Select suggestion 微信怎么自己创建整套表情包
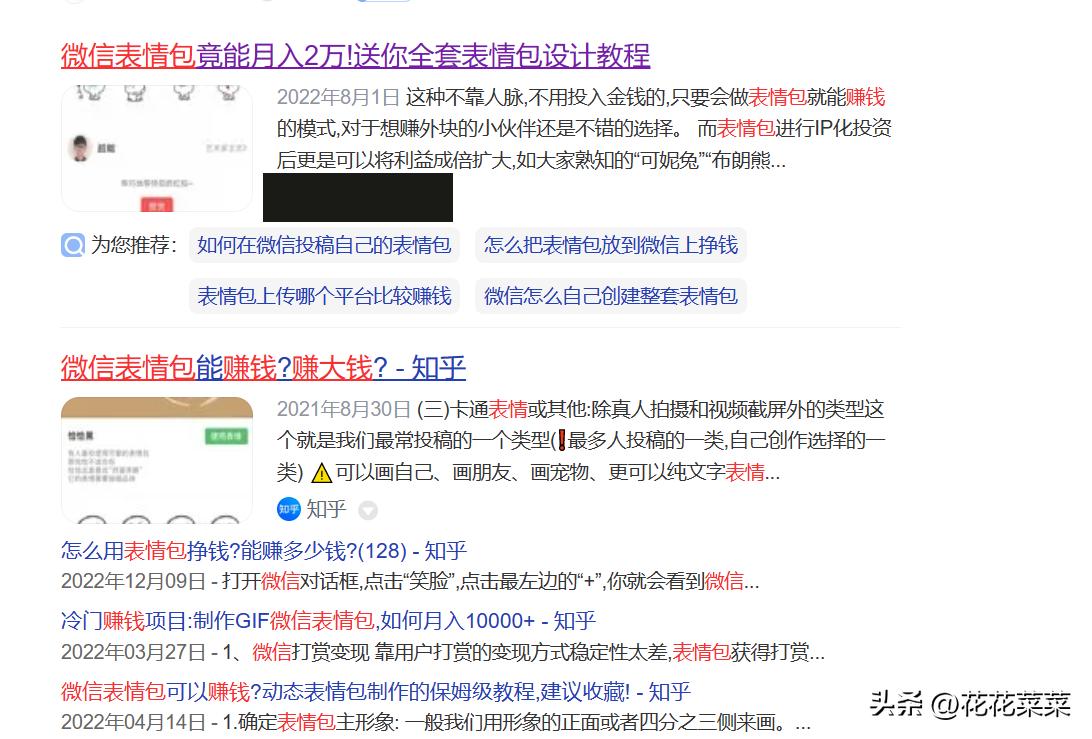The image size is (1092, 739). click(x=612, y=296)
